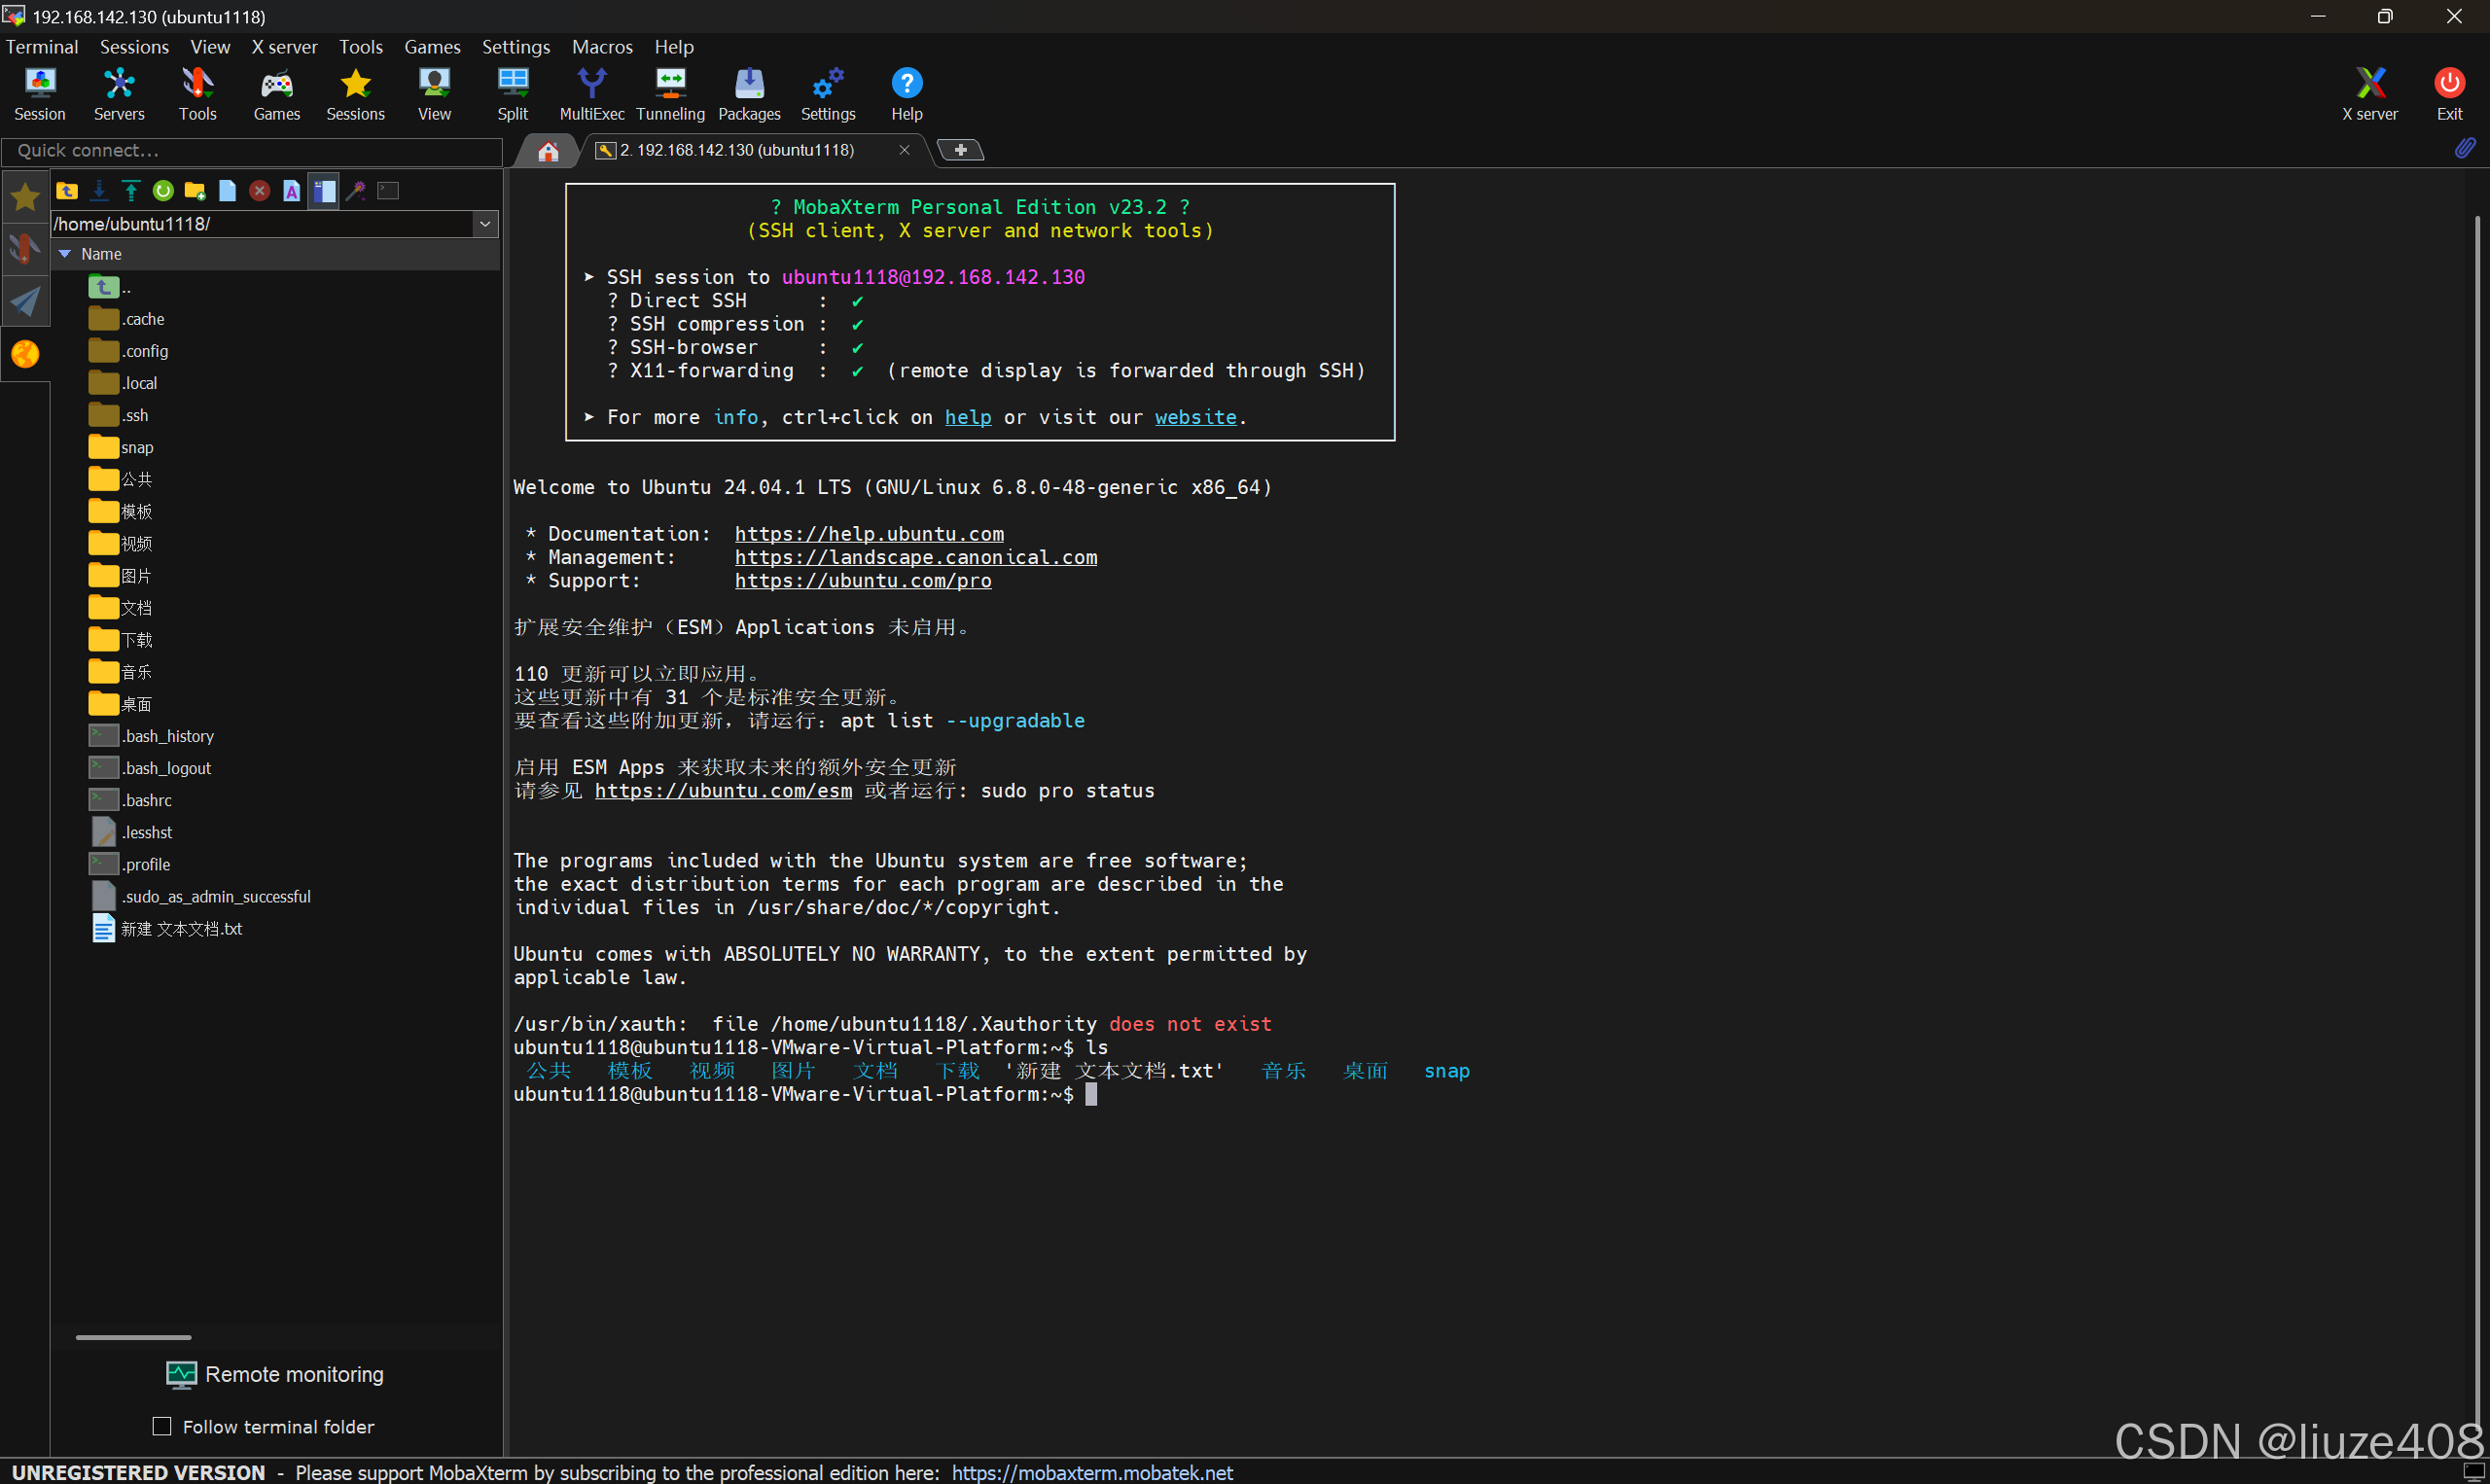Toggle hidden files display icon
2490x1484 pixels.
point(323,191)
